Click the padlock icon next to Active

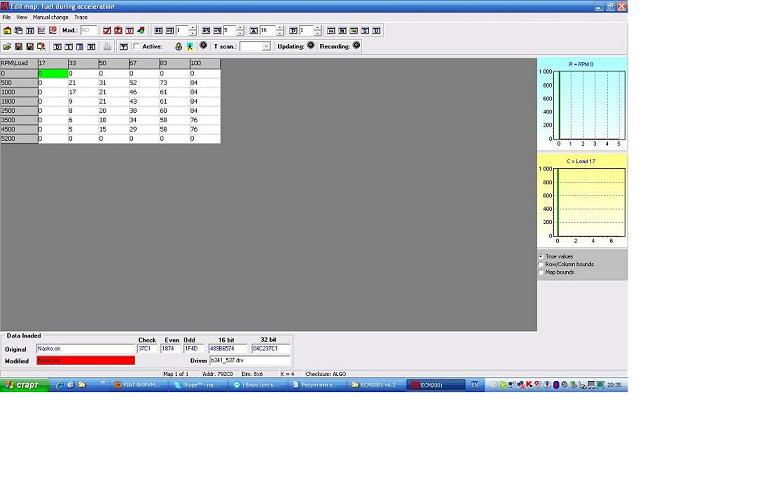pyautogui.click(x=179, y=46)
